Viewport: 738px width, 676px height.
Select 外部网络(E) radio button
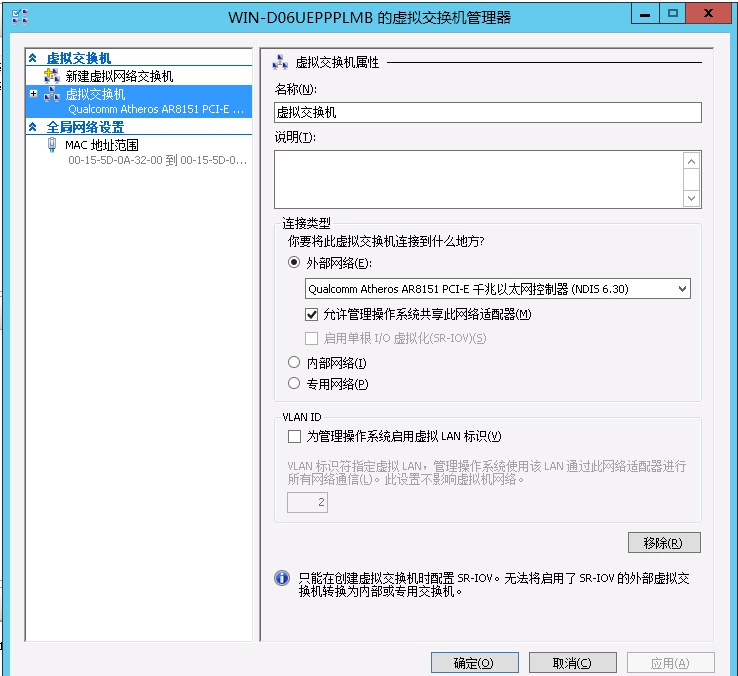(294, 262)
